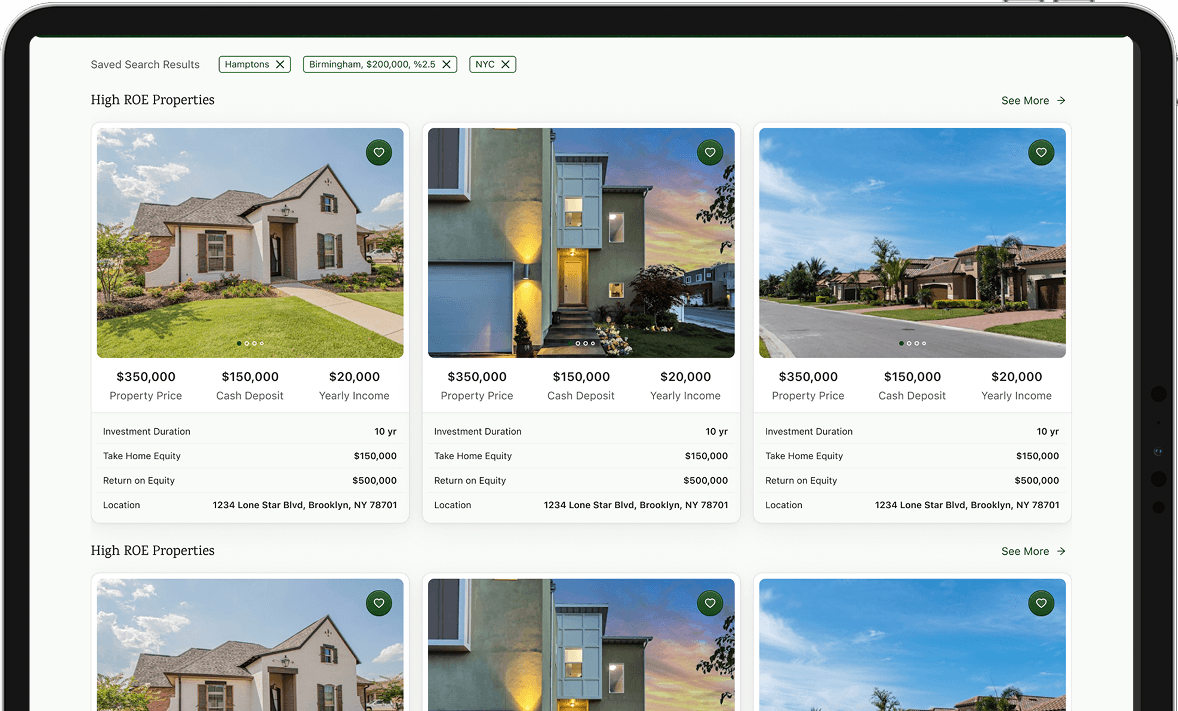The width and height of the screenshot is (1178, 711).
Task: Open the palm tree street photo
Action: [912, 242]
